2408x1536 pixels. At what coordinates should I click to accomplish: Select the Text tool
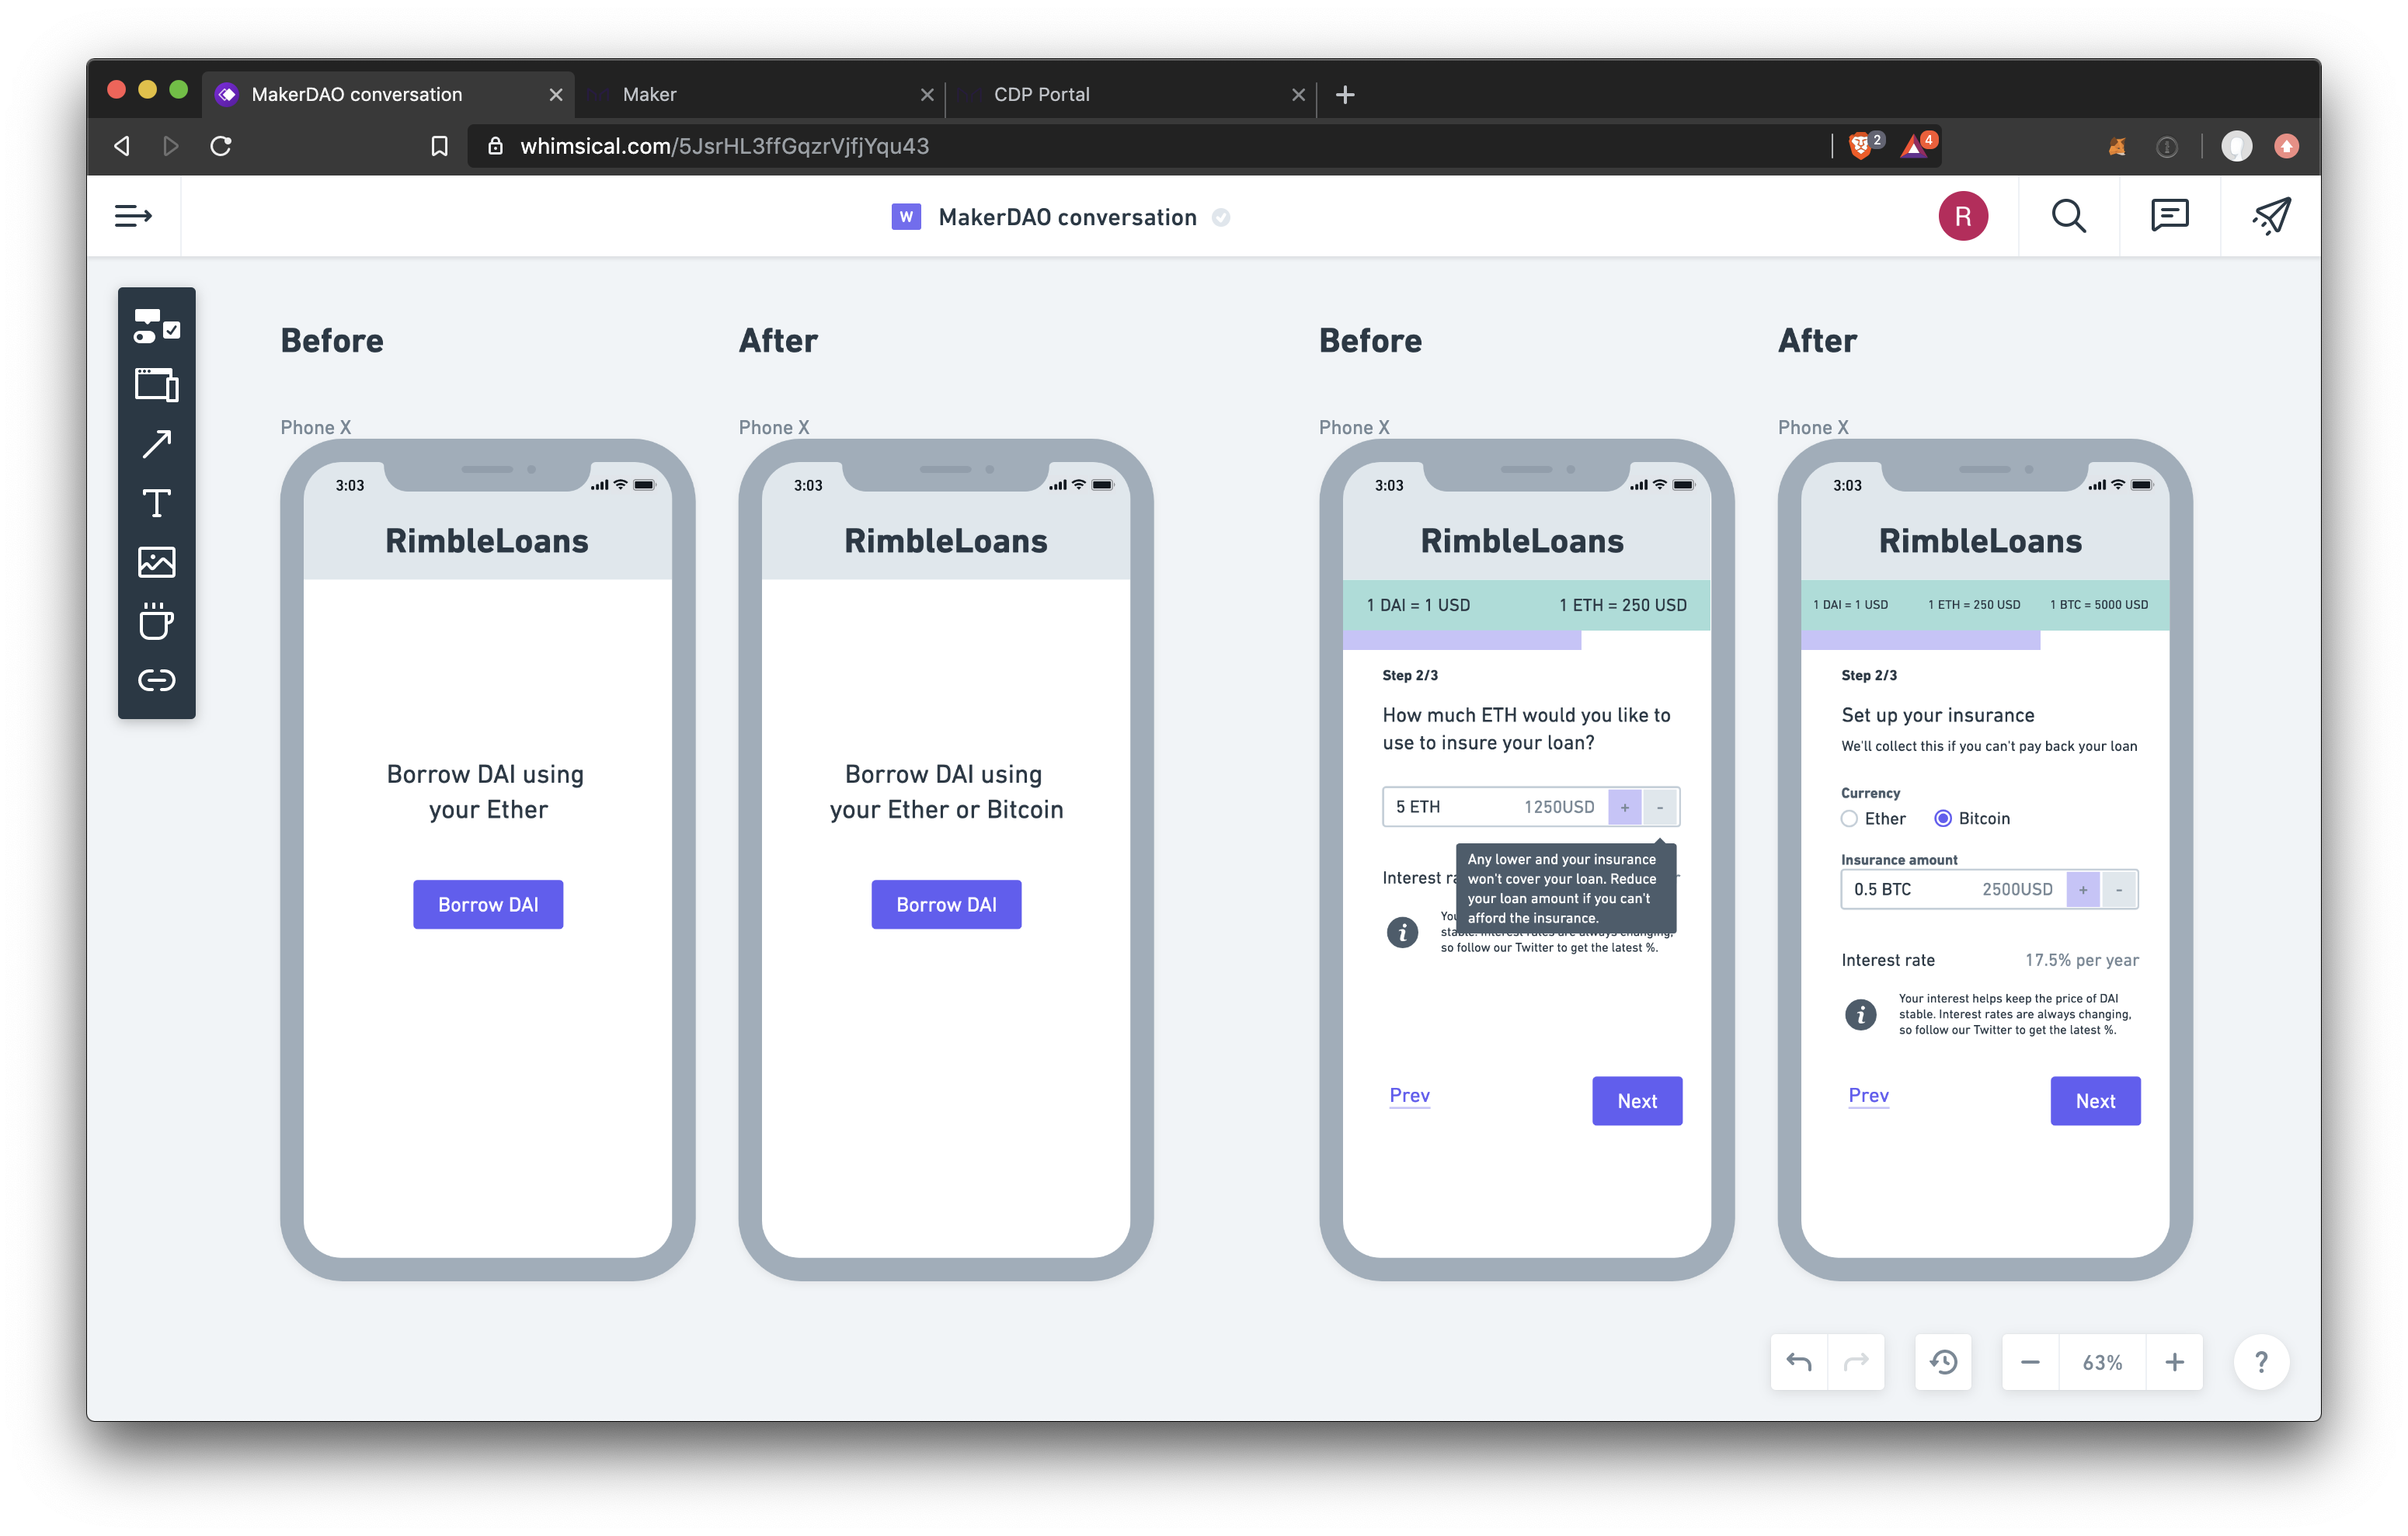[157, 503]
